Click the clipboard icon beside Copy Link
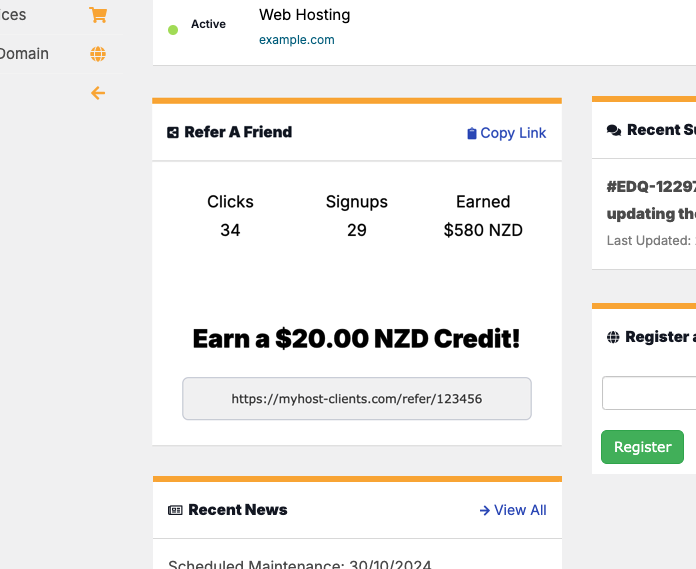This screenshot has height=569, width=696. [x=472, y=133]
